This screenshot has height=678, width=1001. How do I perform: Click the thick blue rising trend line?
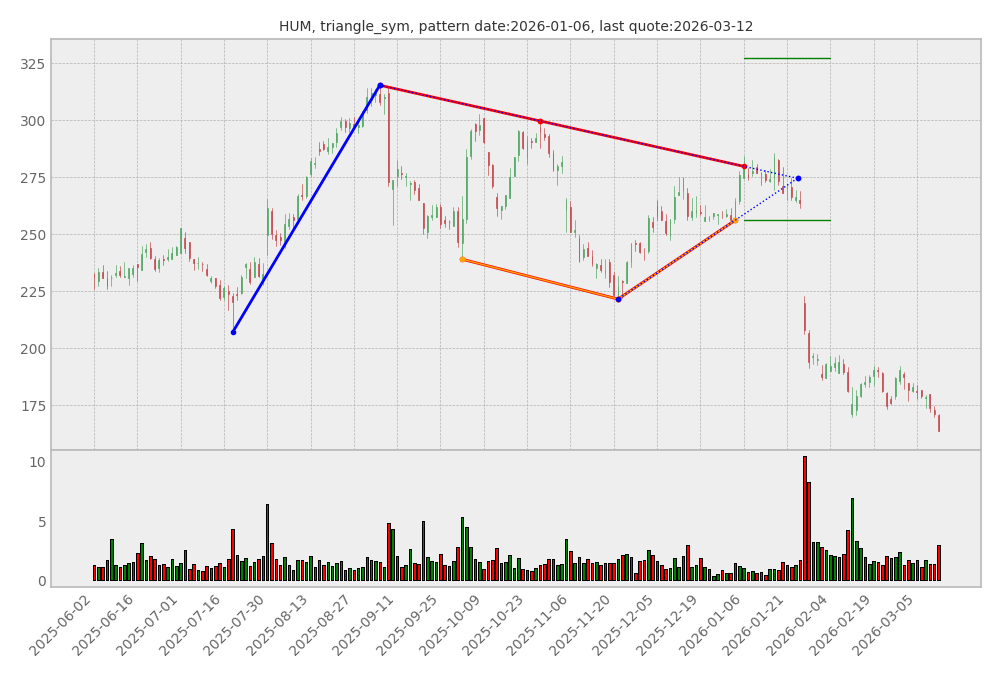(x=306, y=209)
